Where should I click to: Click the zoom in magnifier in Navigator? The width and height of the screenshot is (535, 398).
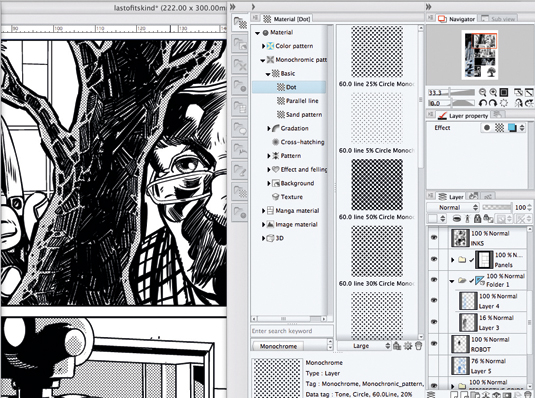coord(493,92)
